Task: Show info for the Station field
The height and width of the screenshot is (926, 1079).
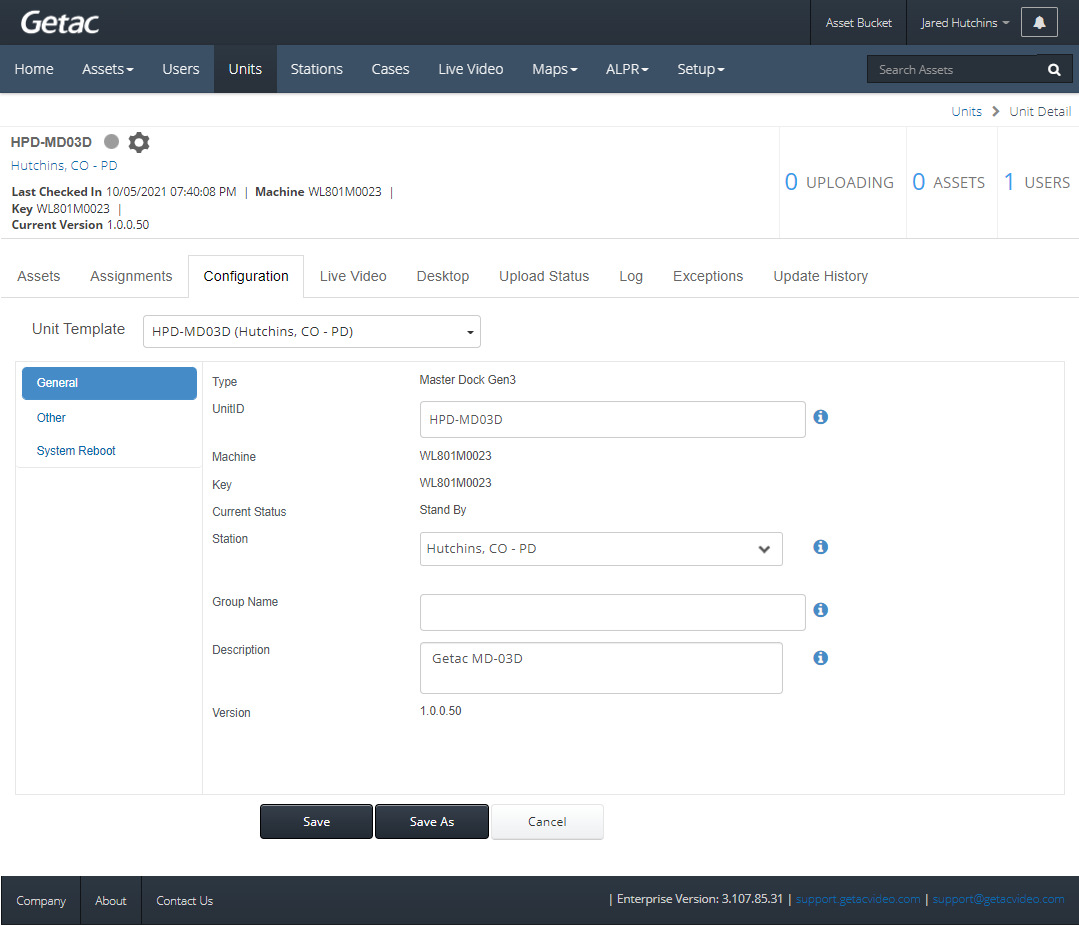Action: (x=820, y=547)
